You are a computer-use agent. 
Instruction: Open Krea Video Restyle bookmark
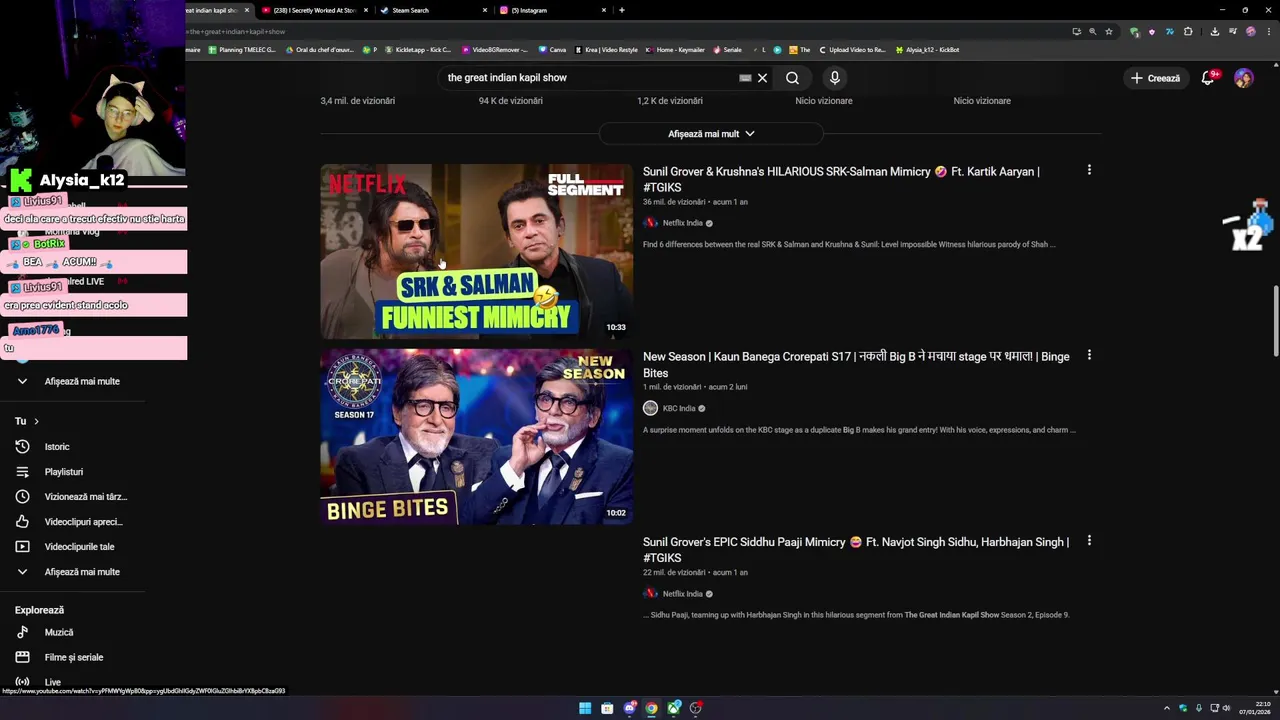[606, 49]
